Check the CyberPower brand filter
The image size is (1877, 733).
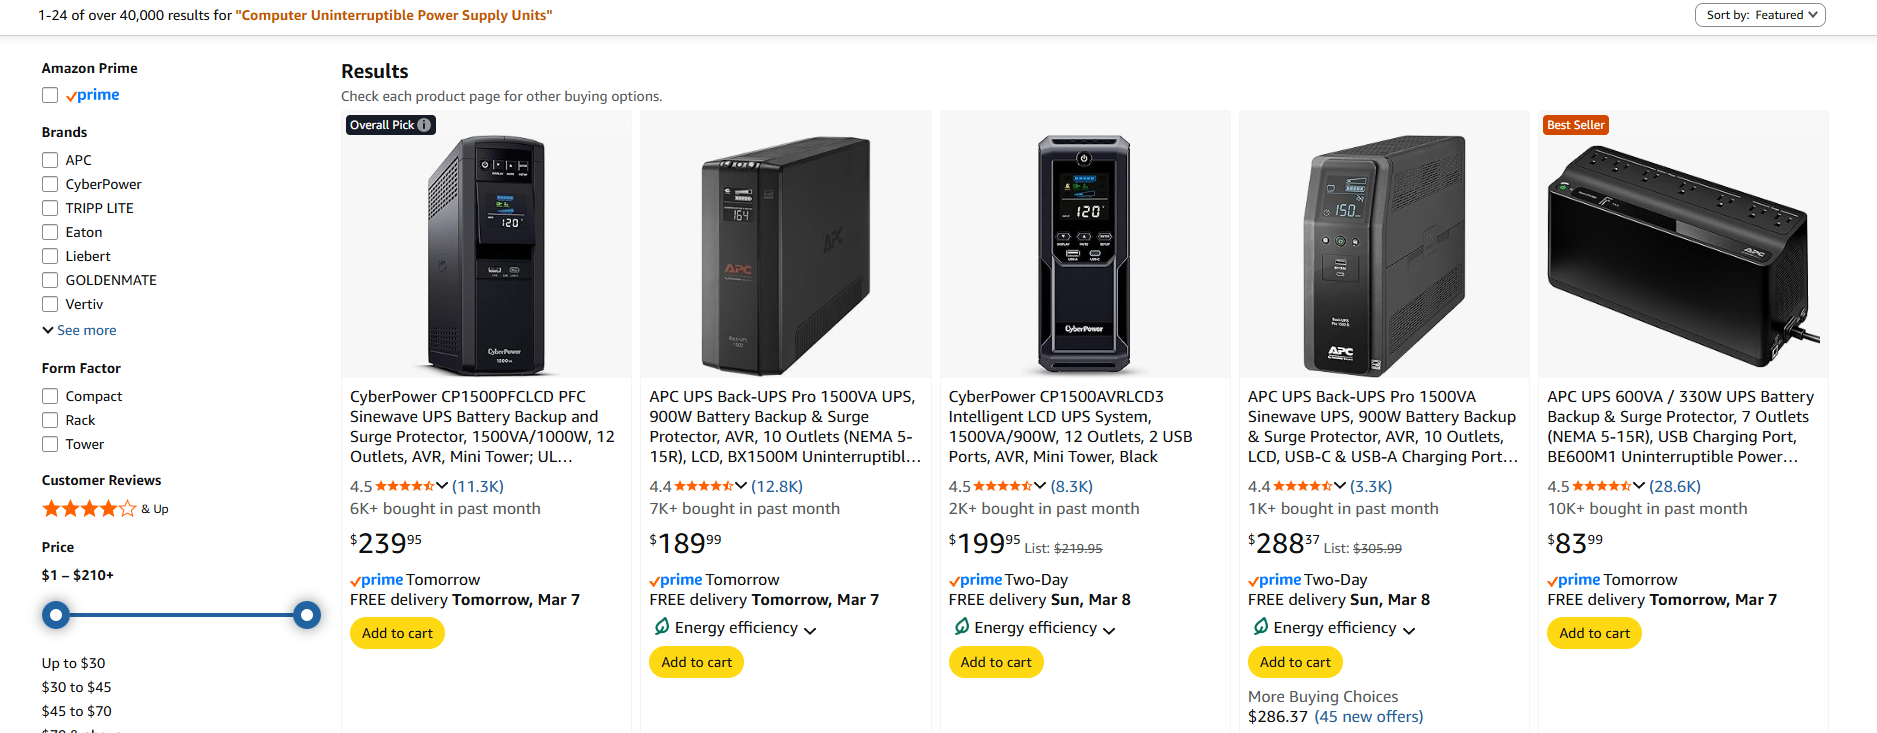coord(50,184)
